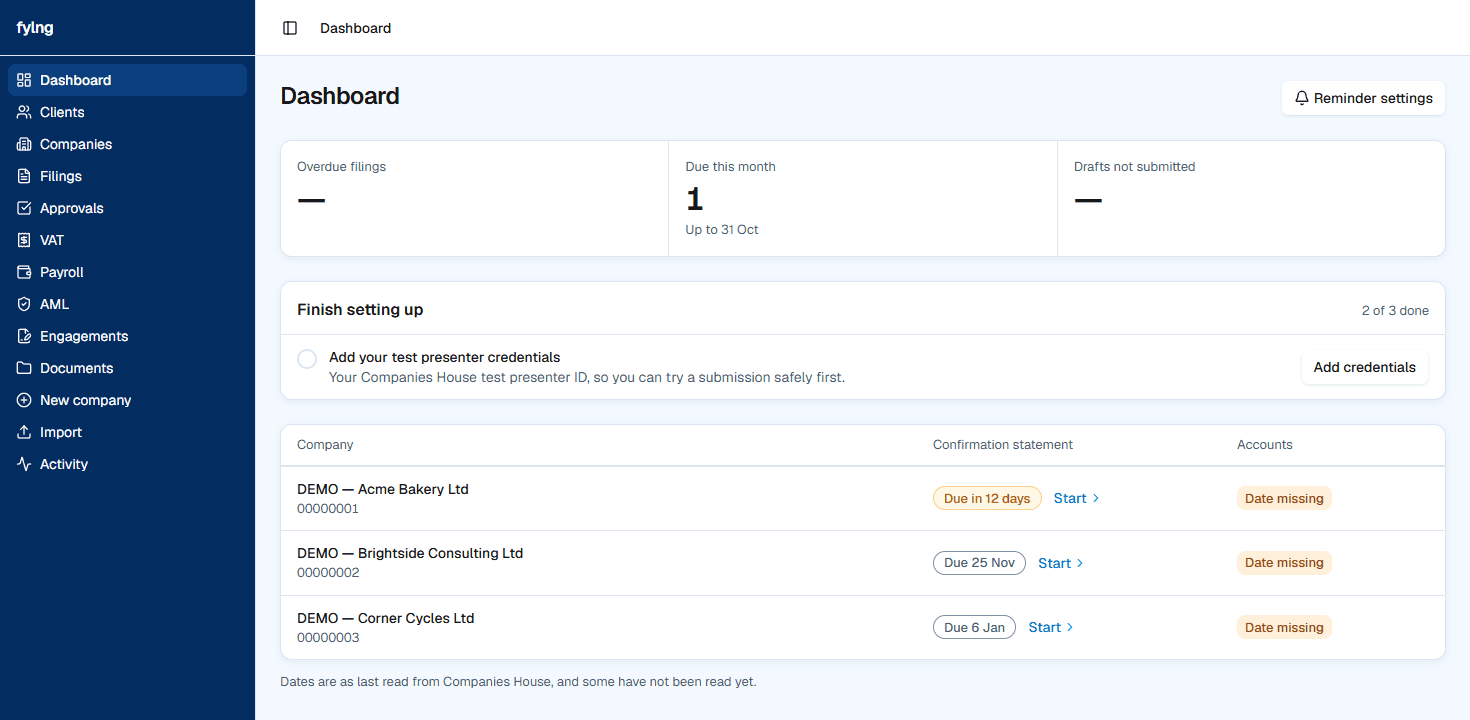Click the Confirmation statement column header

click(x=1003, y=444)
